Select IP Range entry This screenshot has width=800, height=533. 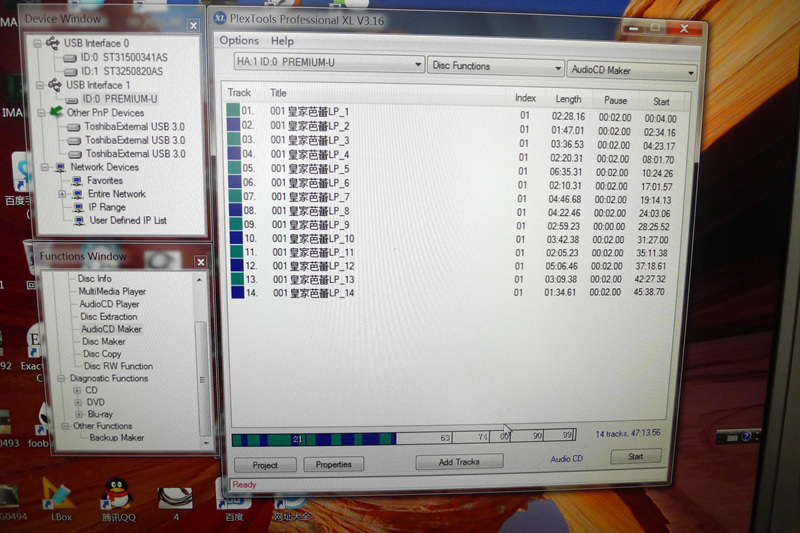107,207
